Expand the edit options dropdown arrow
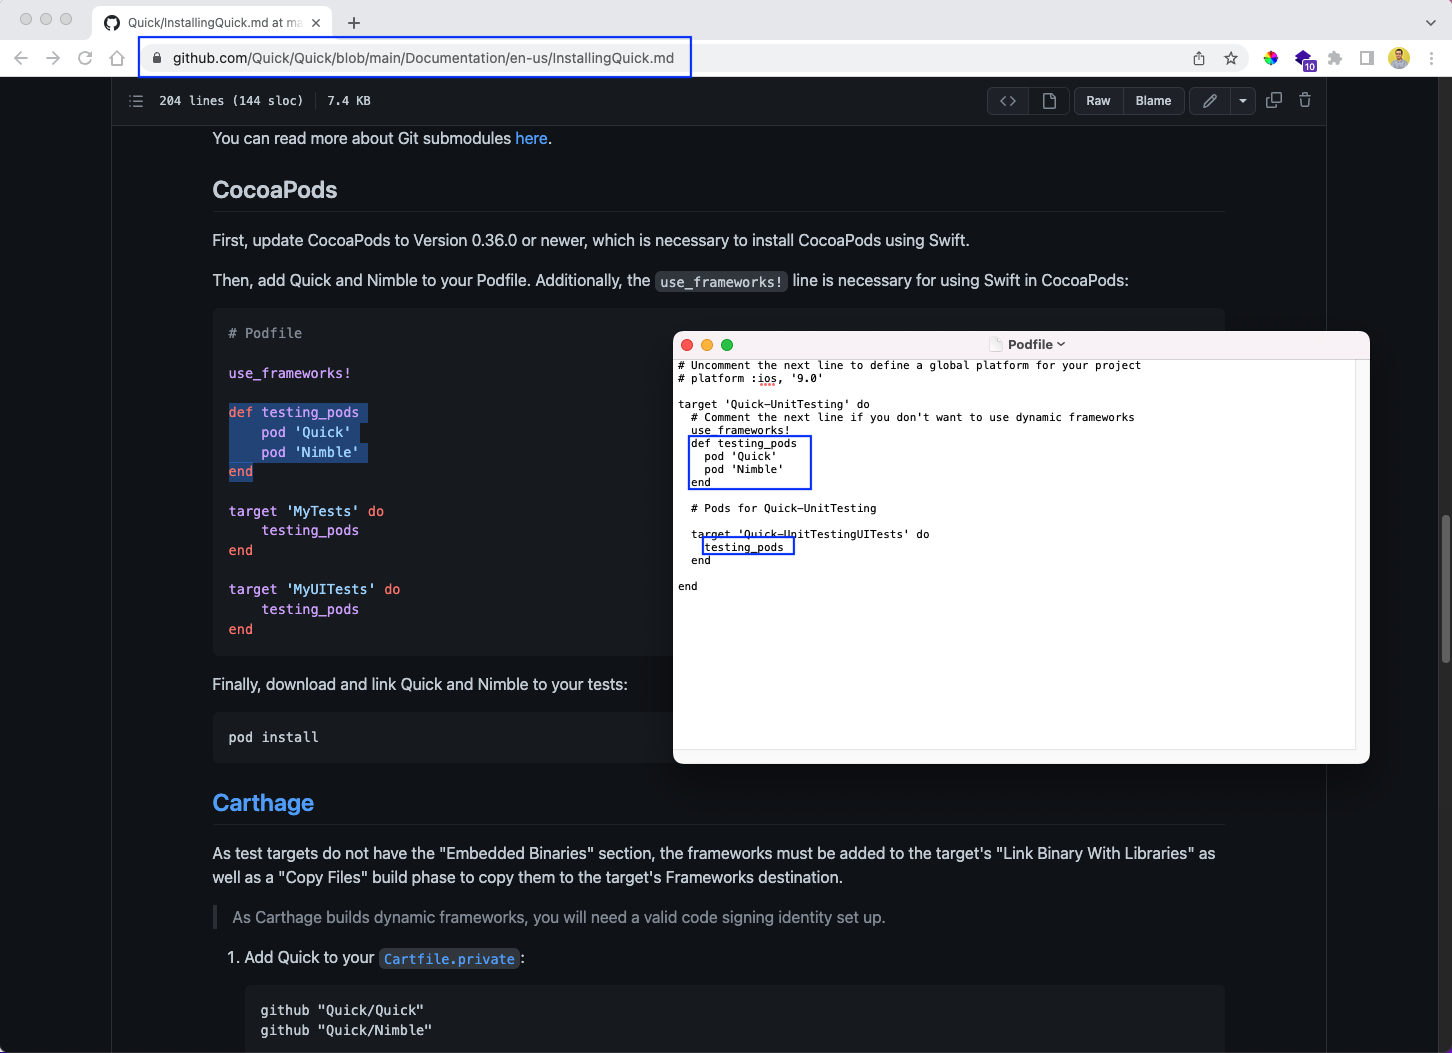 [x=1242, y=101]
